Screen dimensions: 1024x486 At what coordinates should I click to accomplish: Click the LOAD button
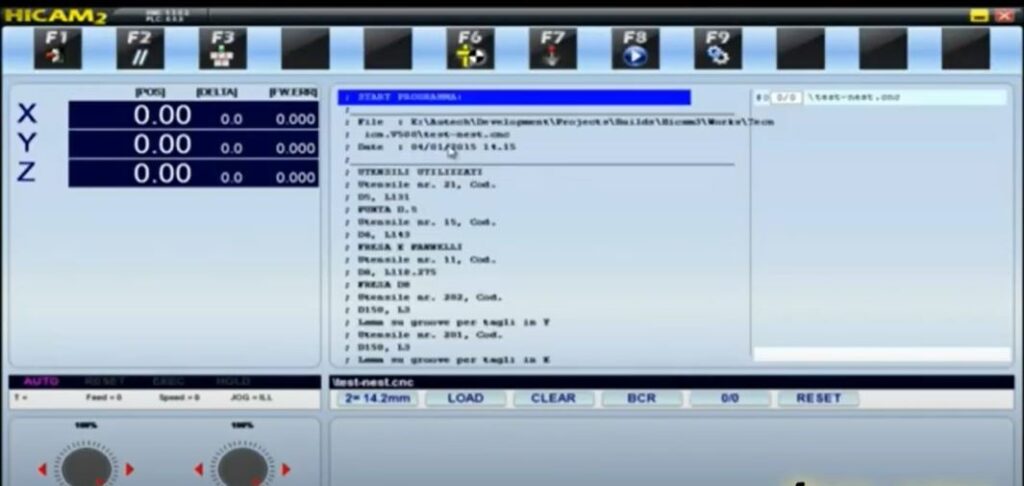tap(465, 398)
